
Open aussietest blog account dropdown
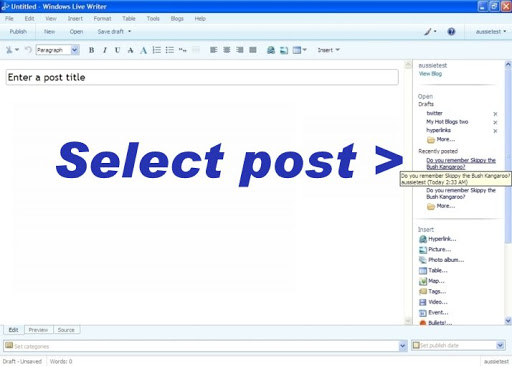point(491,32)
